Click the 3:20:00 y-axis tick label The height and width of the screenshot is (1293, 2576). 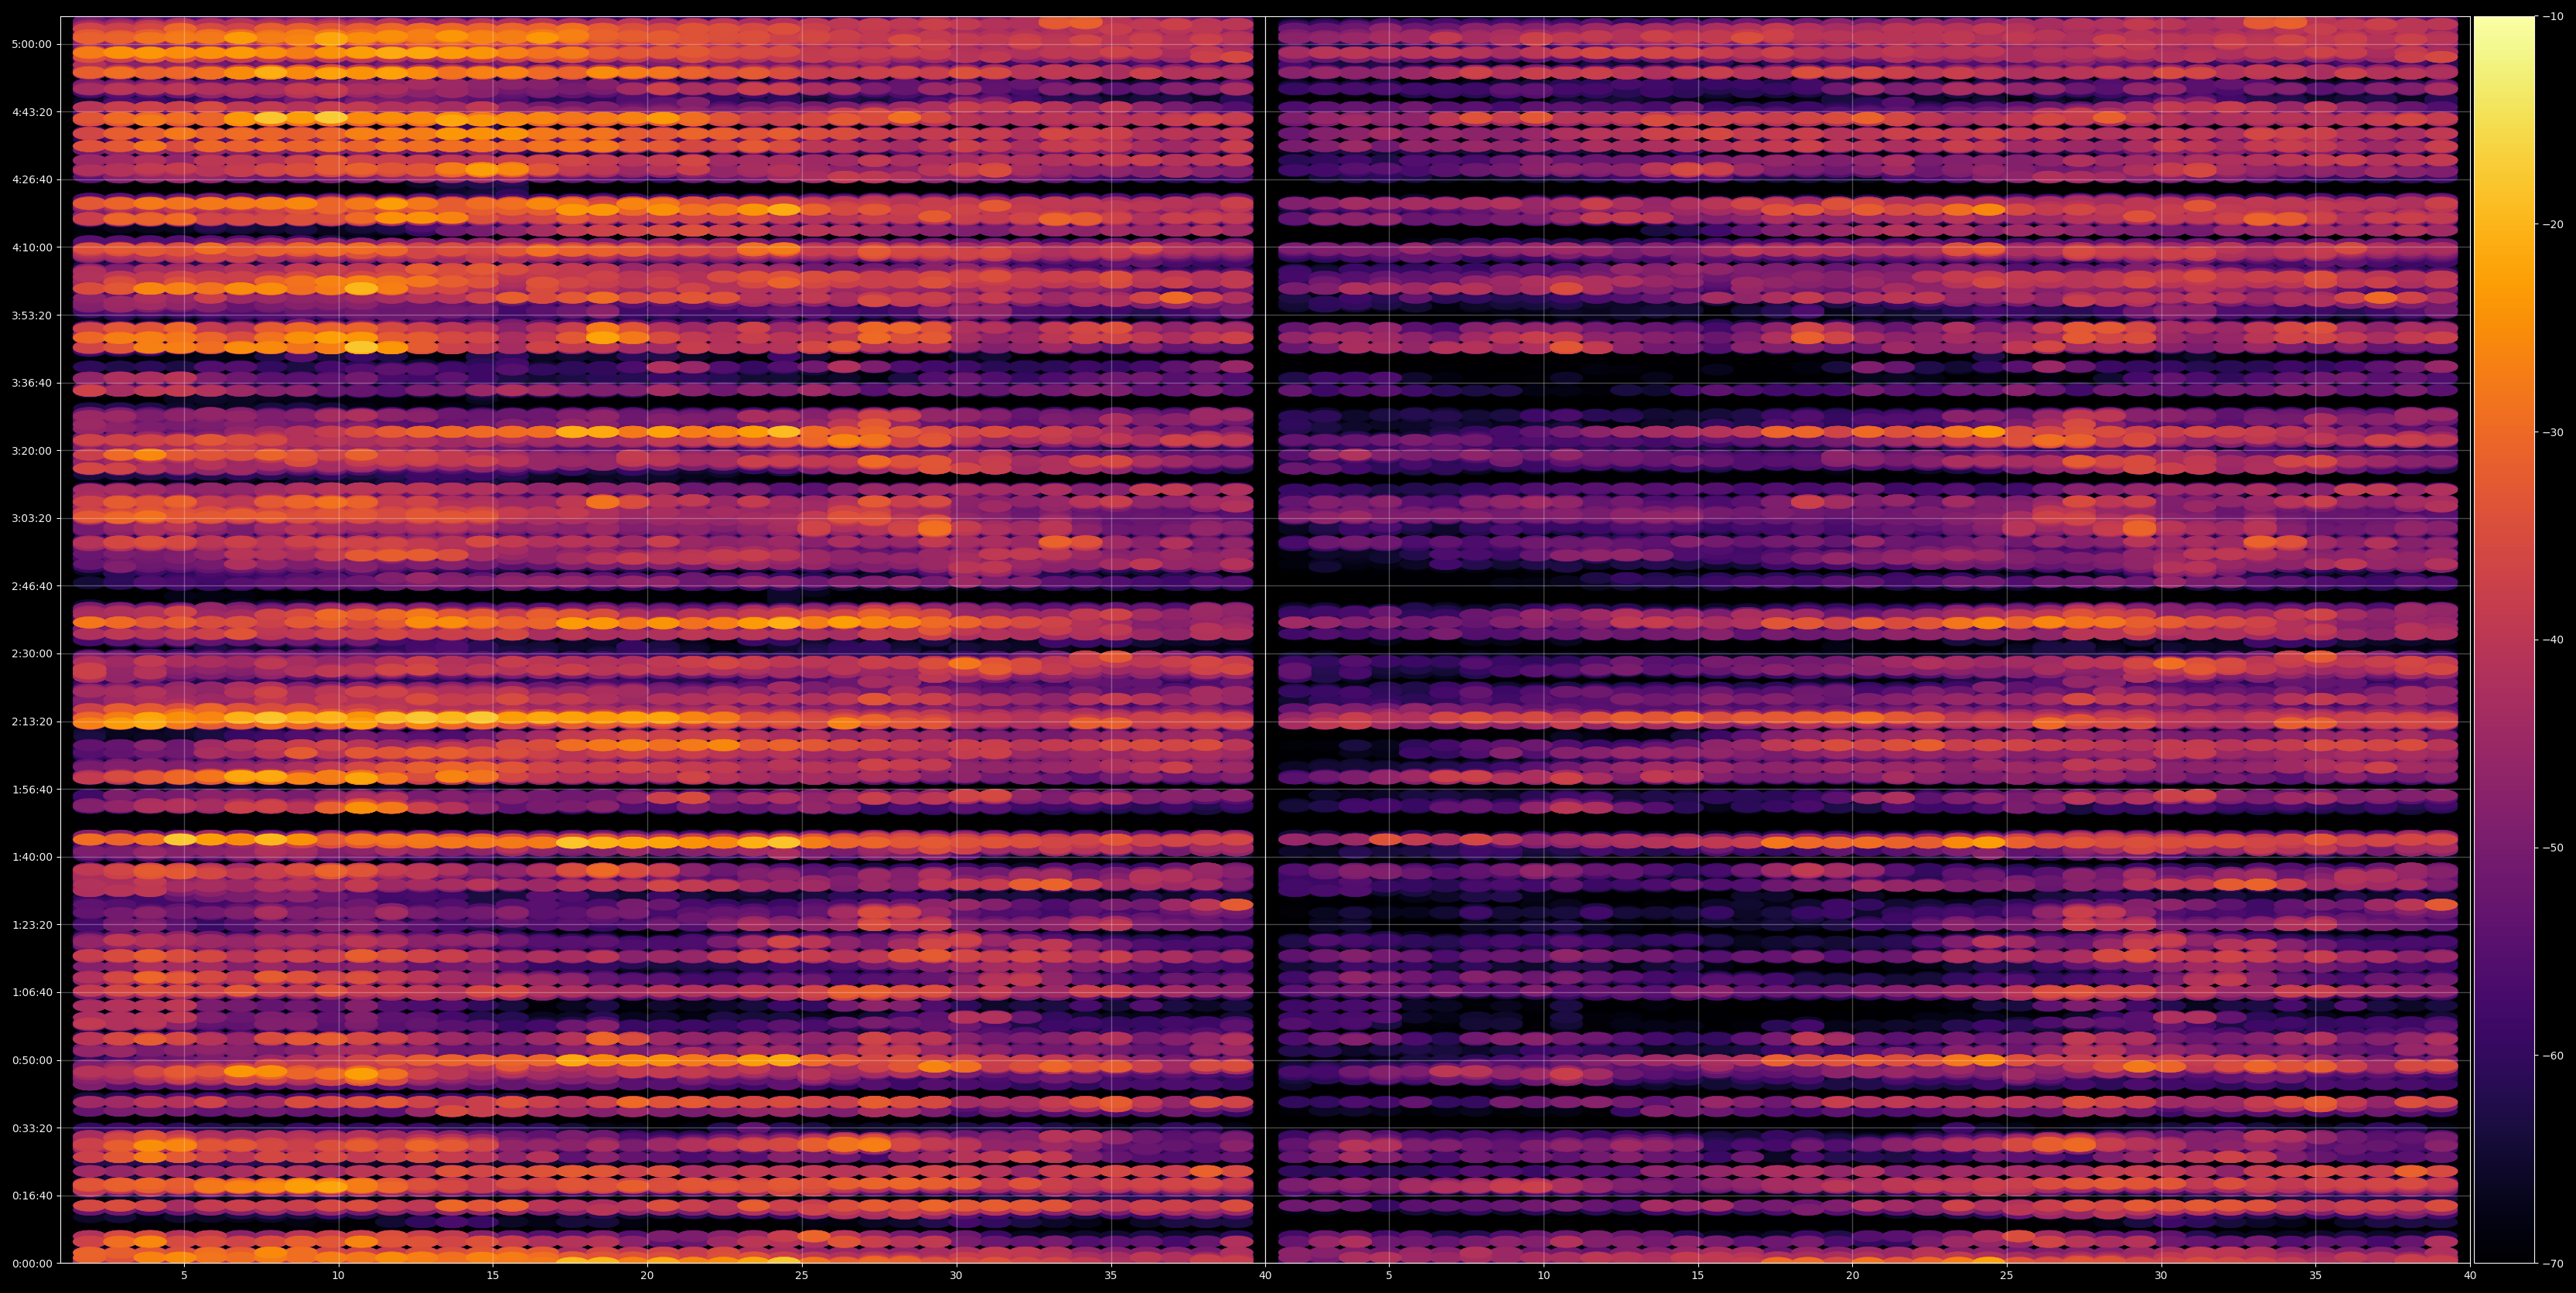pyautogui.click(x=31, y=451)
